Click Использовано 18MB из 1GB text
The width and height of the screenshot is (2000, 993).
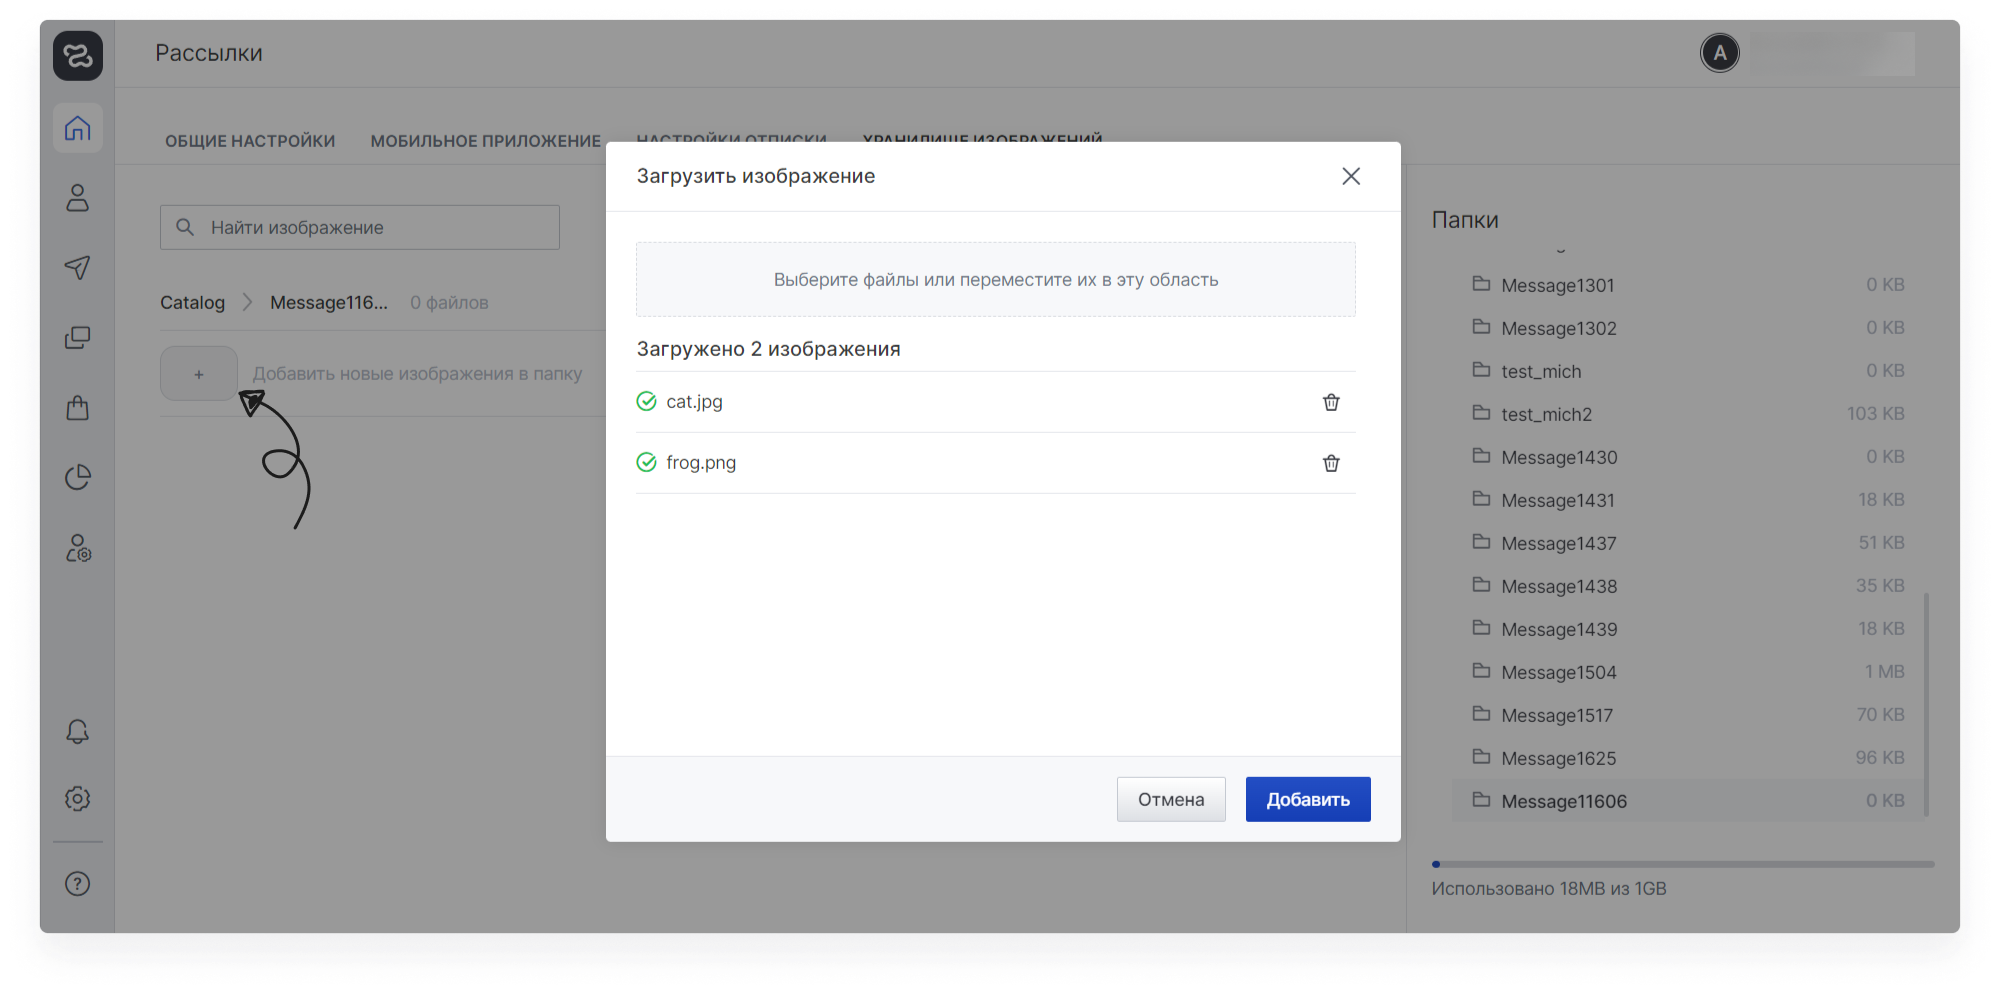[x=1549, y=888]
